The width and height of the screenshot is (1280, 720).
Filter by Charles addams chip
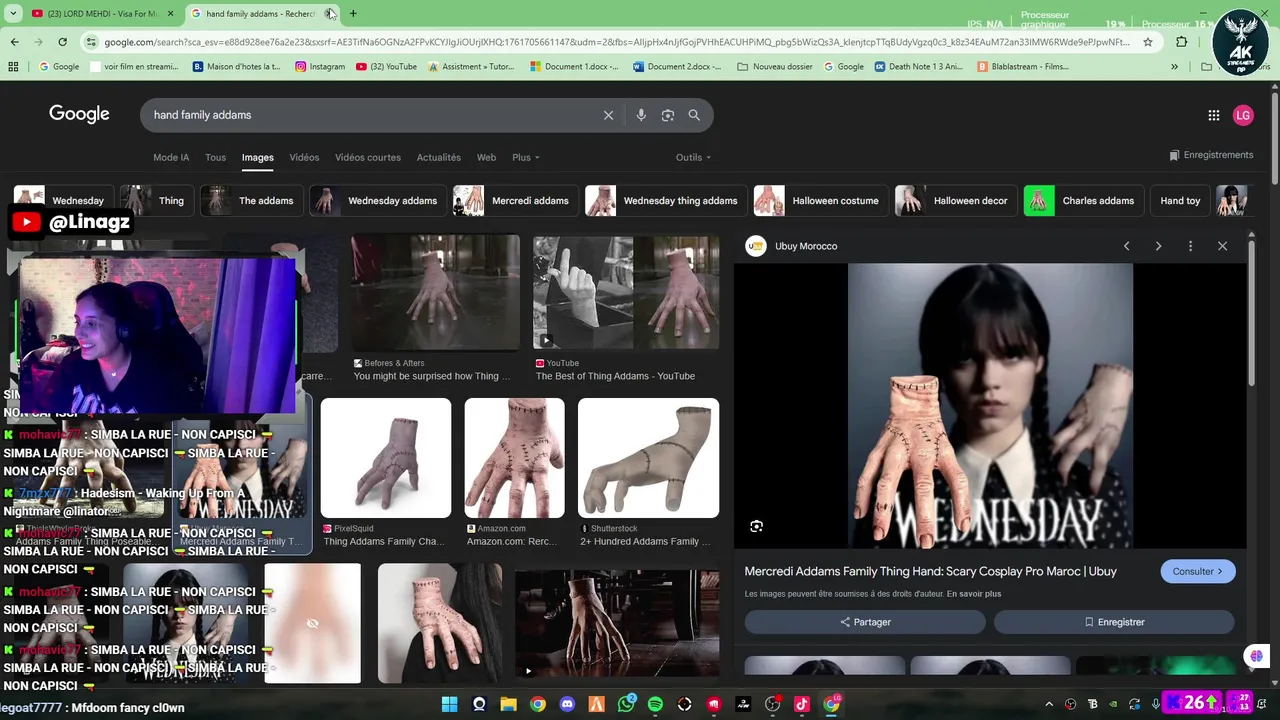[1083, 200]
